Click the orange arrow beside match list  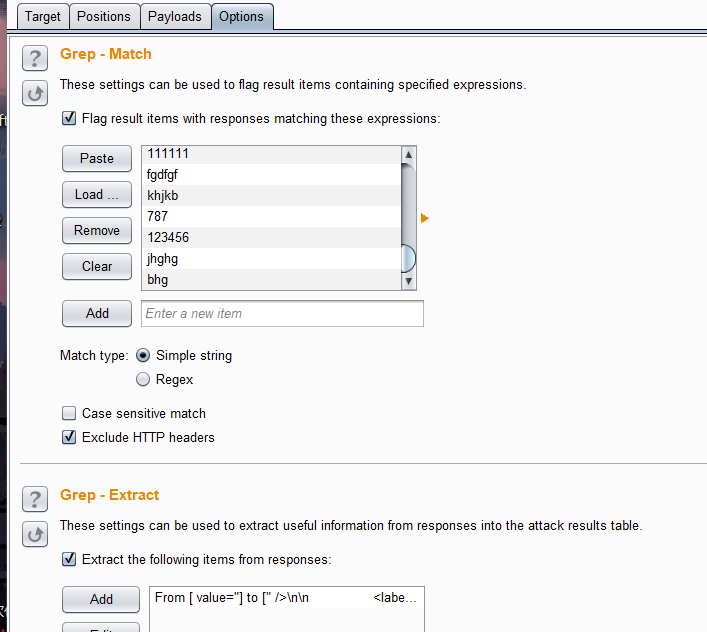click(425, 218)
